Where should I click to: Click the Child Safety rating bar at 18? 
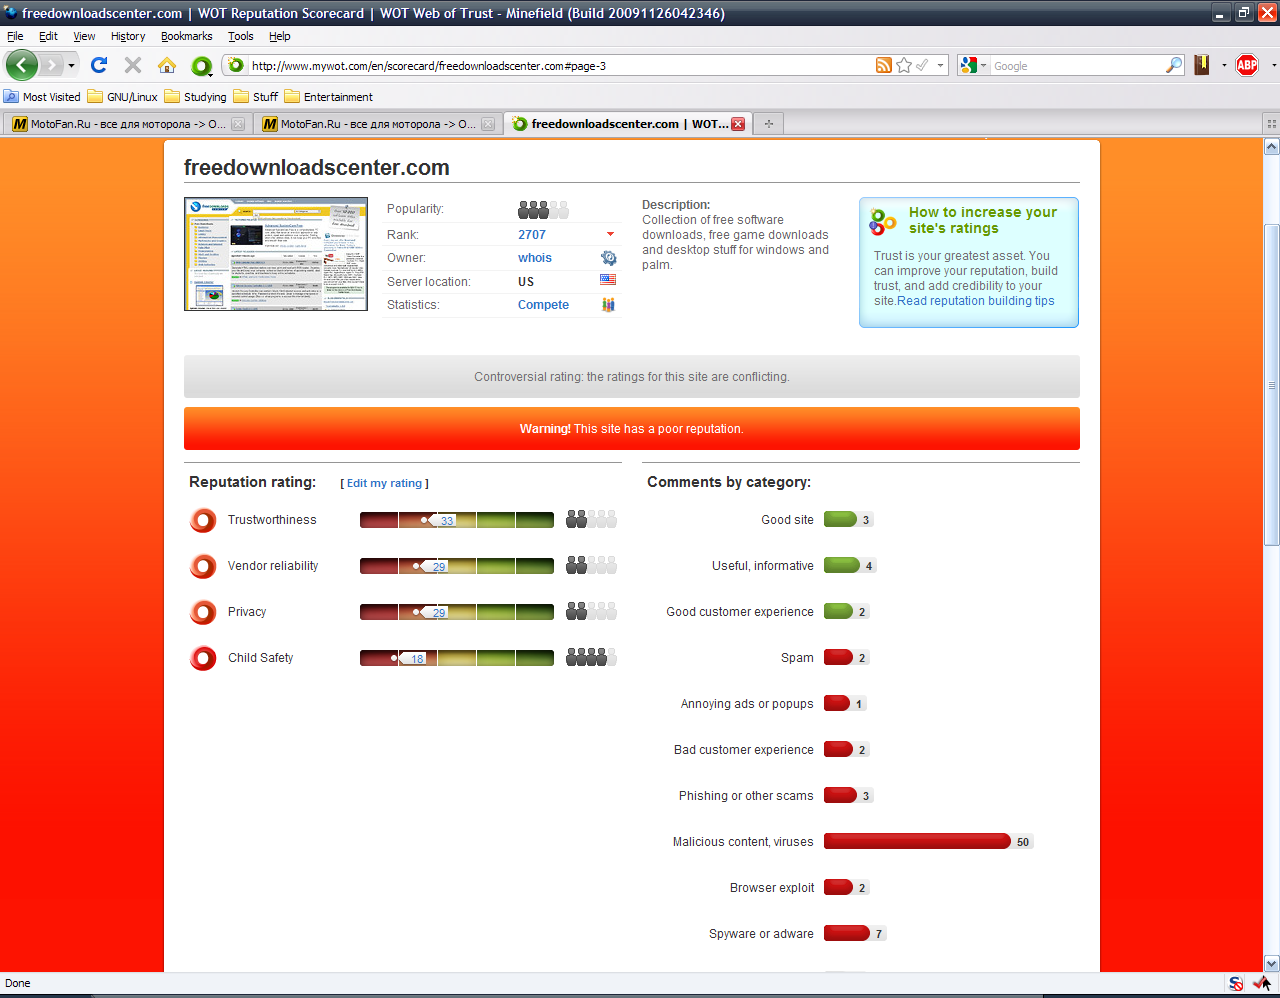[456, 658]
